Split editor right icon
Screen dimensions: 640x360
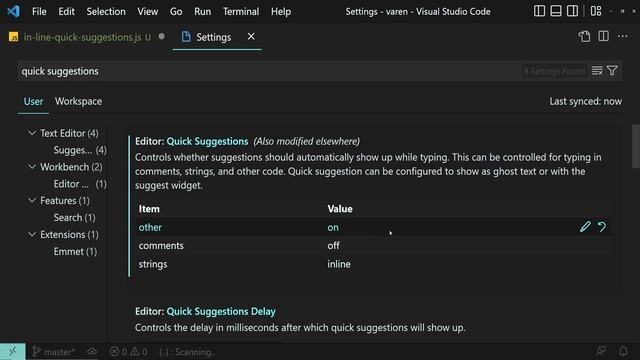(603, 36)
